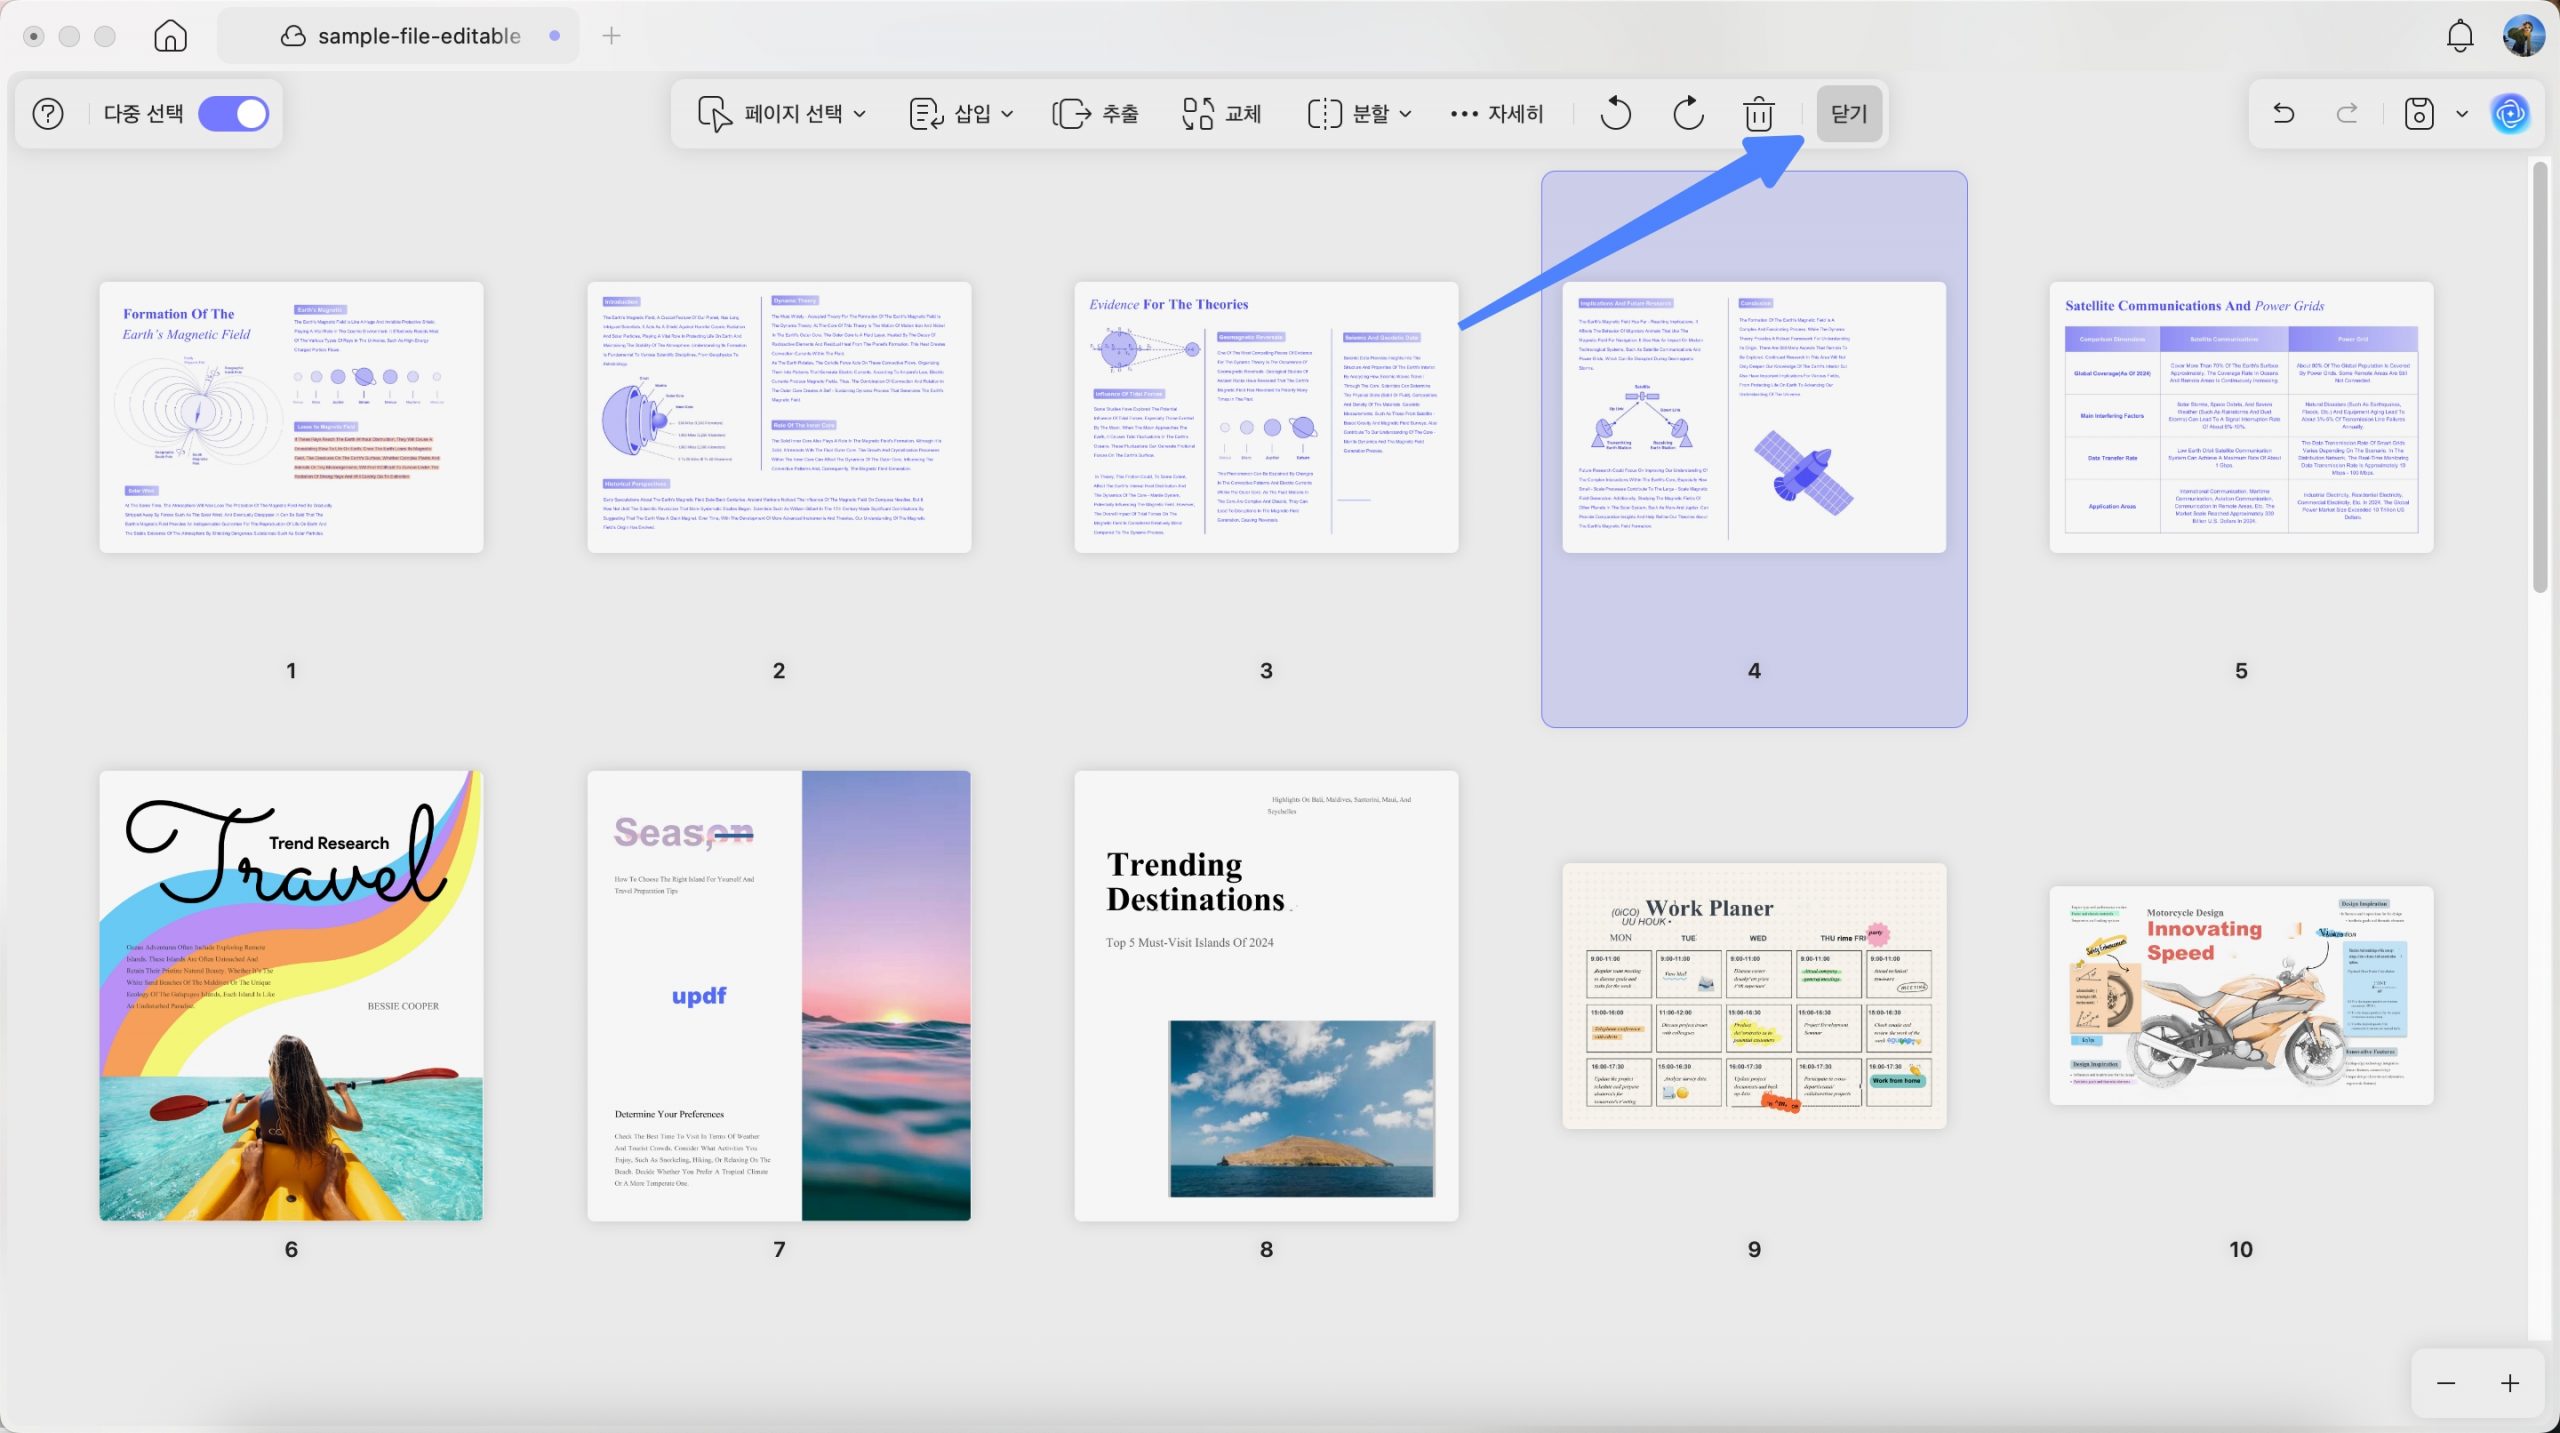Screen dimensions: 2560x1433
Task: Open a new tab with plus
Action: [x=612, y=36]
